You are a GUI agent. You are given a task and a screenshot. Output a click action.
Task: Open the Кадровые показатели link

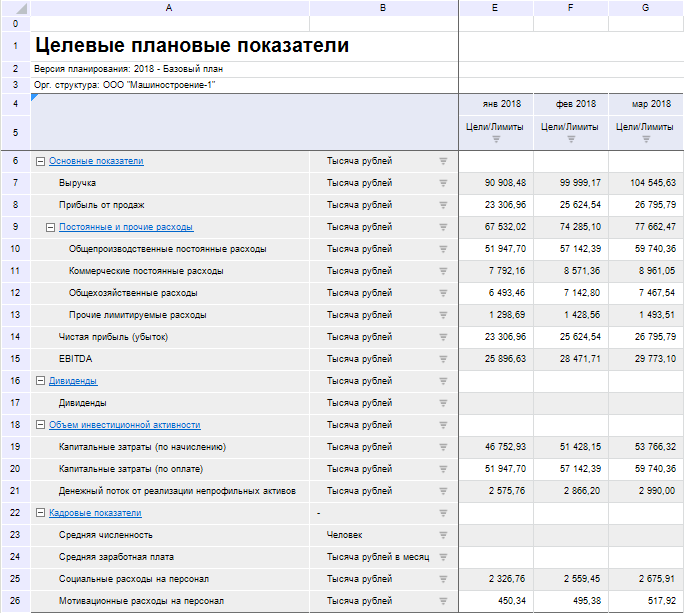(95, 513)
